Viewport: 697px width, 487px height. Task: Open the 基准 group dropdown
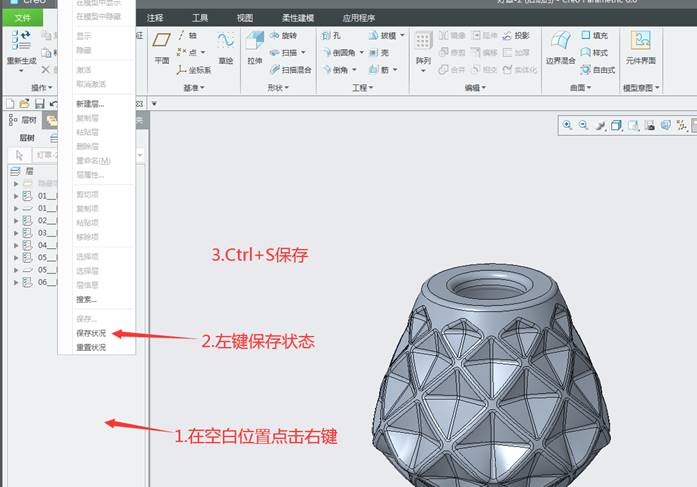pos(194,88)
